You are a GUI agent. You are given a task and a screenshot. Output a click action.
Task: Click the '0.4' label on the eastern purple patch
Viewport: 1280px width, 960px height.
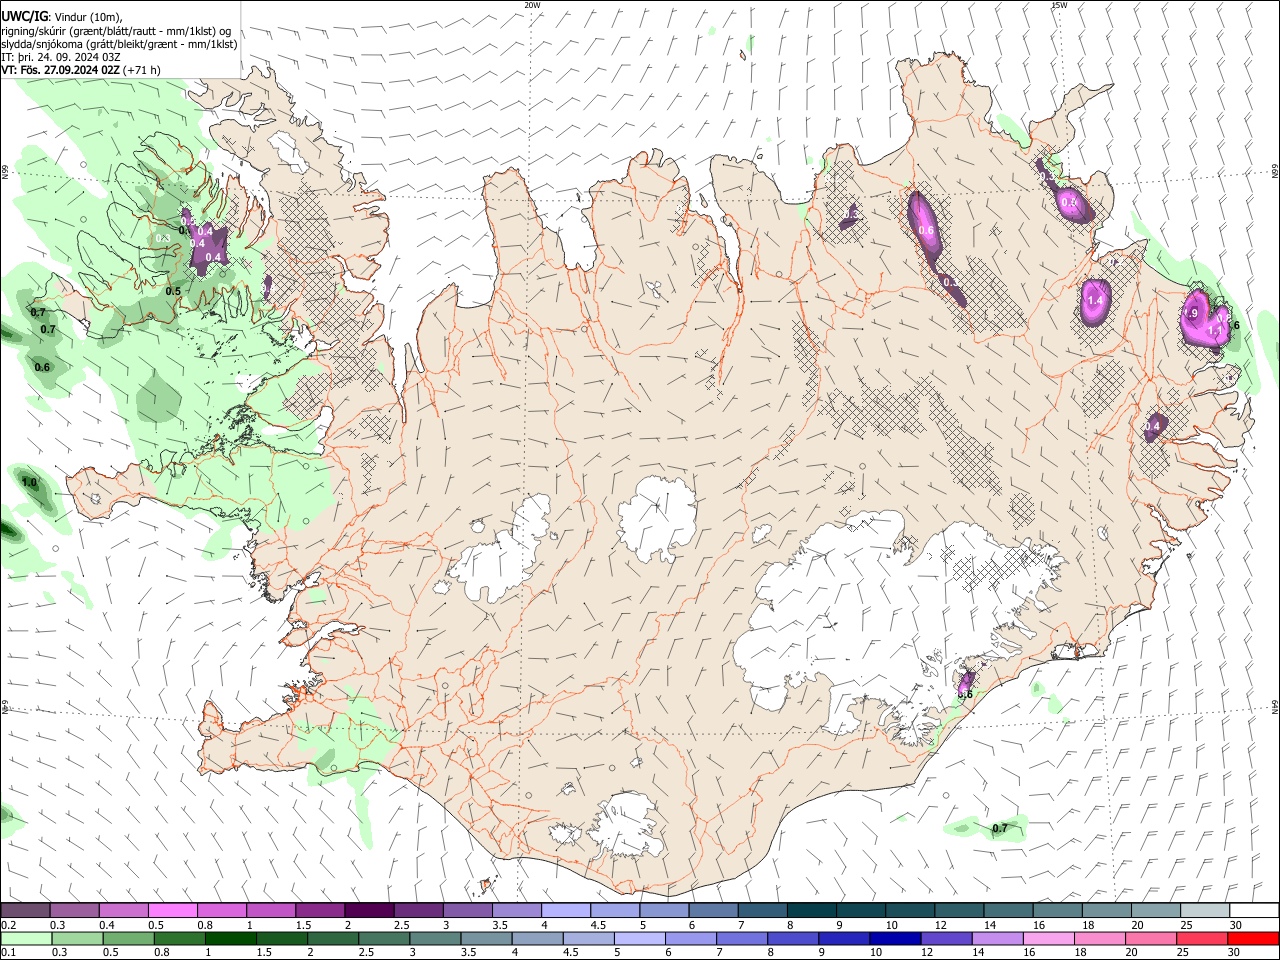pyautogui.click(x=1153, y=427)
